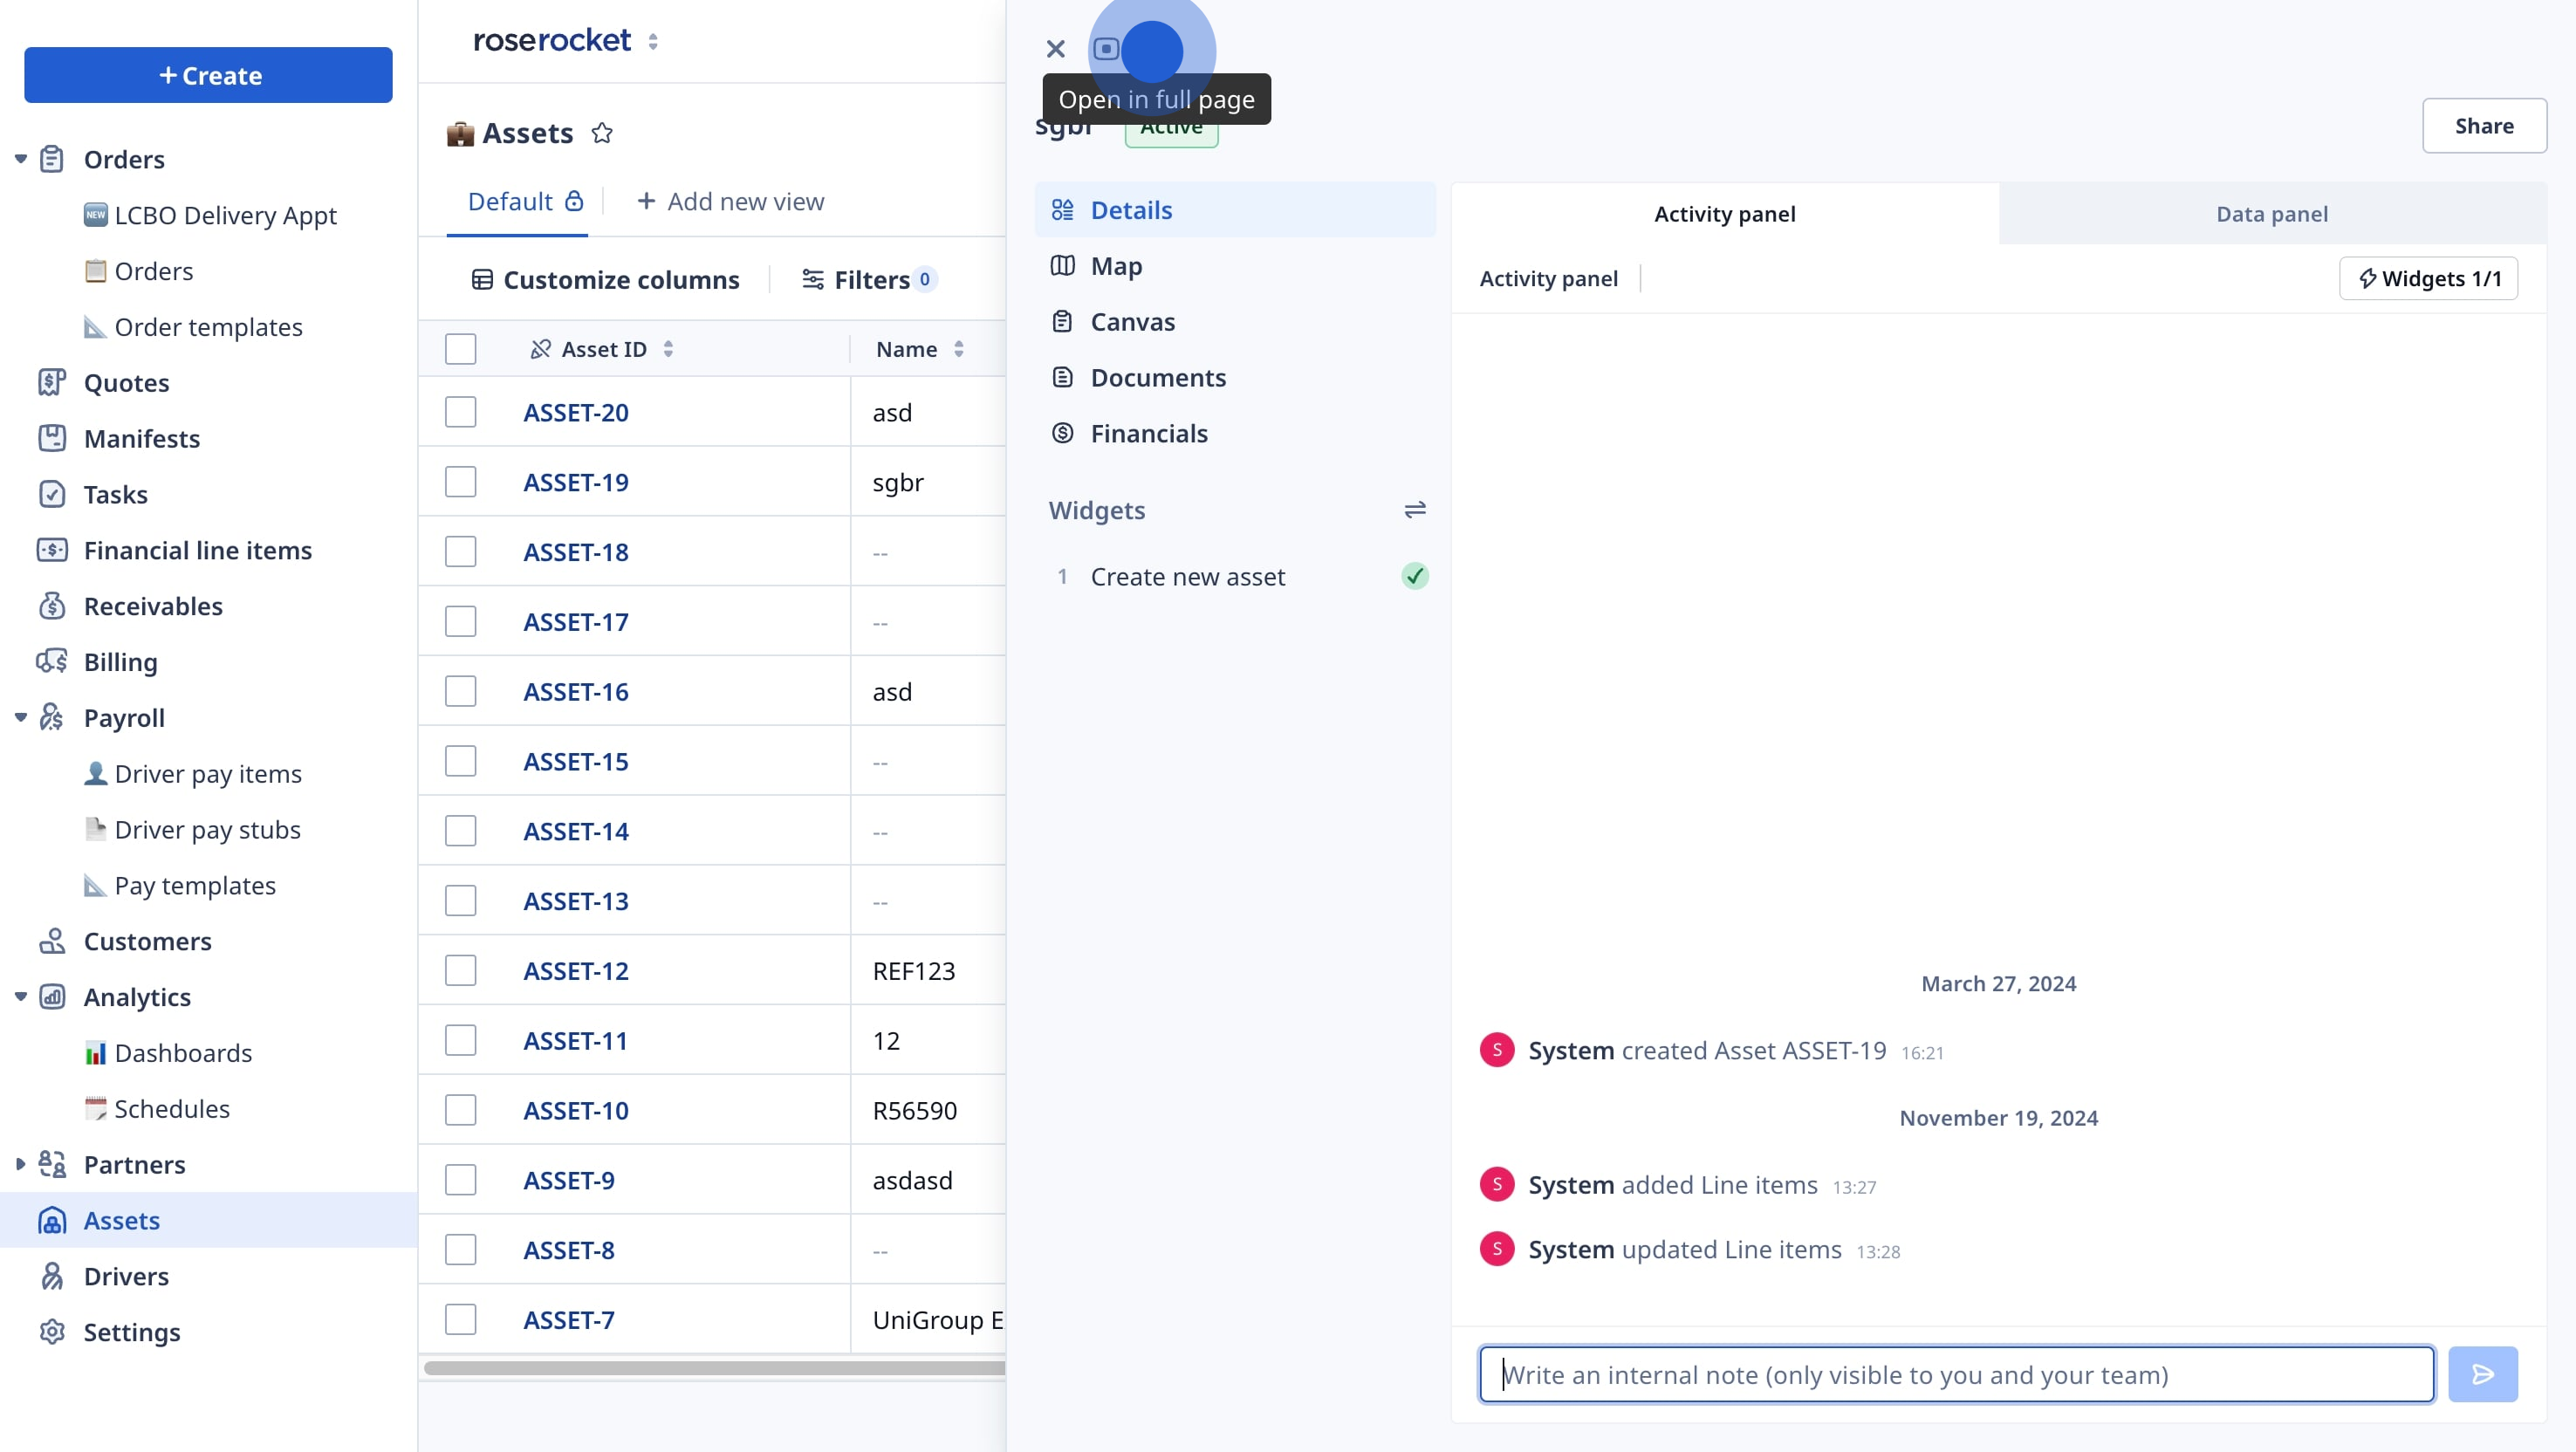Screen dimensions: 2576x1452
Task: Expand the Partners section arrow
Action: pyautogui.click(x=20, y=1164)
